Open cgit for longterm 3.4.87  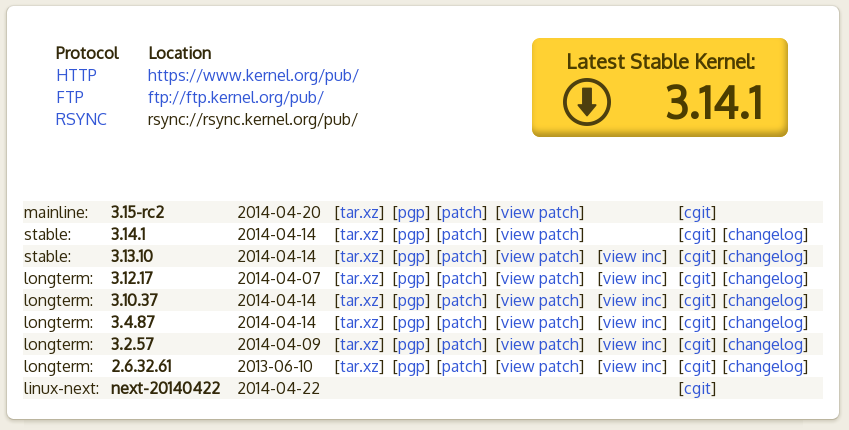click(x=697, y=322)
